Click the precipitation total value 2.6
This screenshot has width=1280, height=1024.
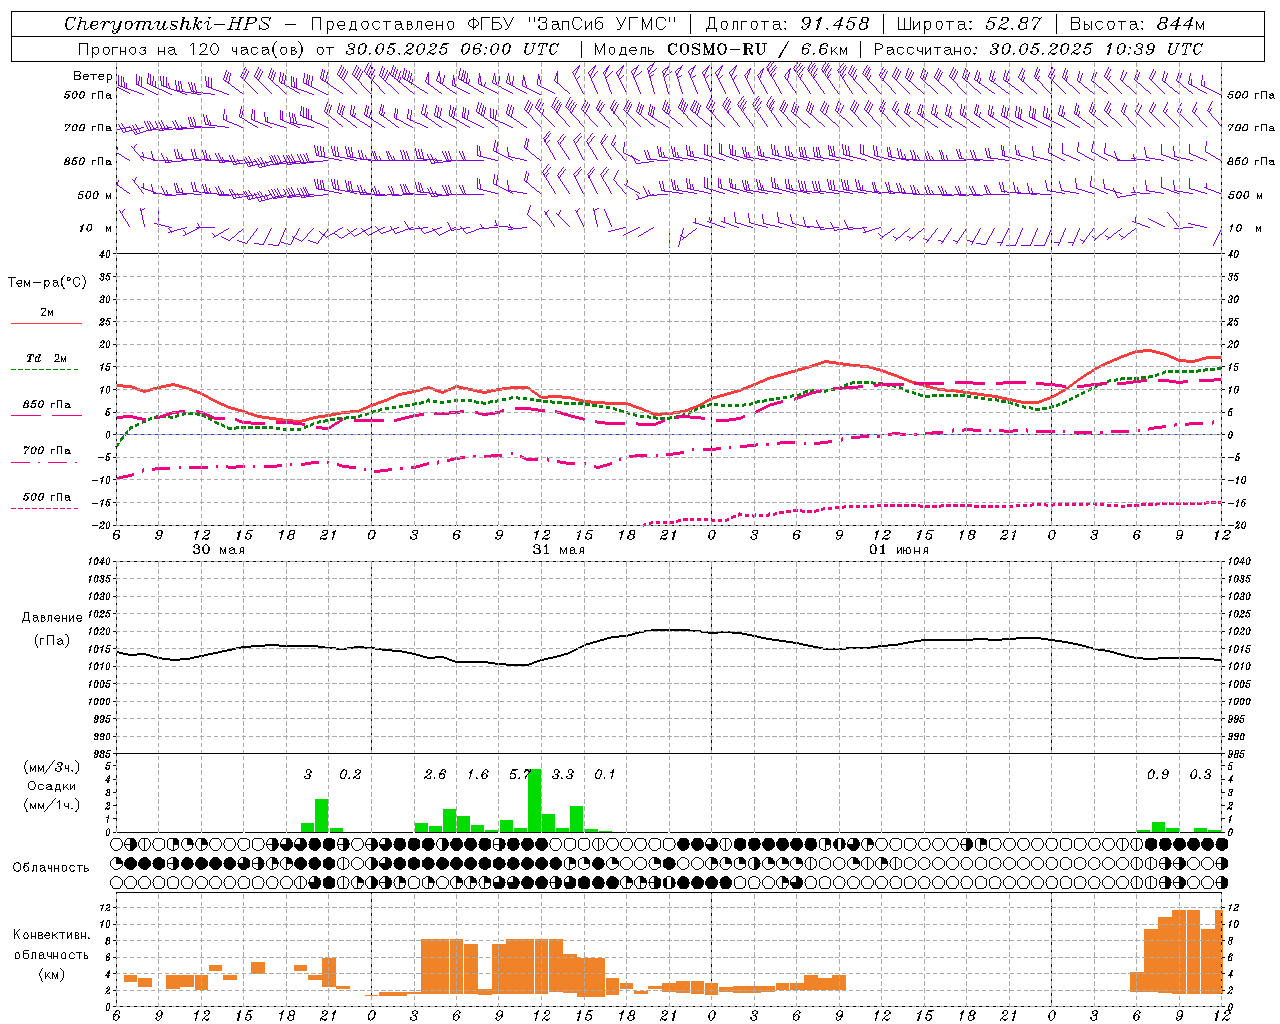[435, 774]
